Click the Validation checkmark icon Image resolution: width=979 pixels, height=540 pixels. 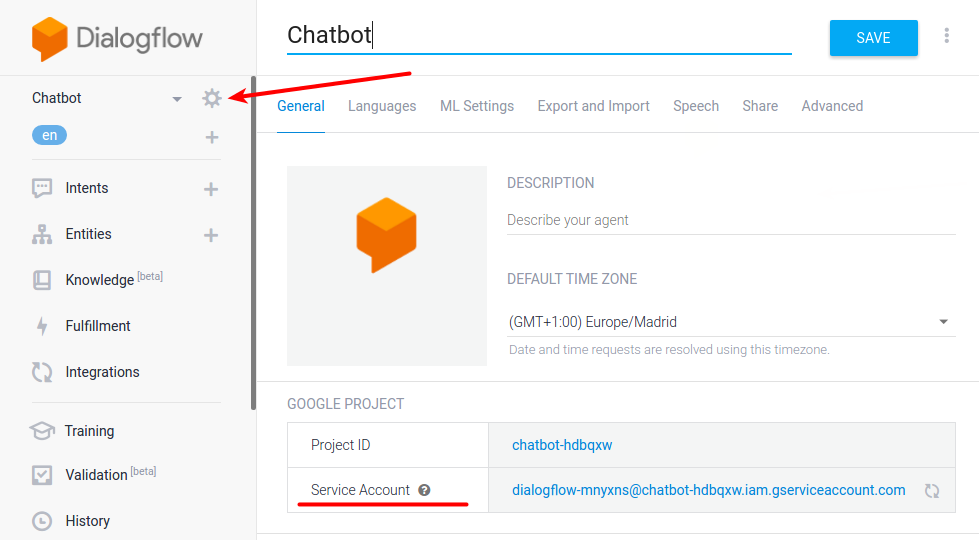42,475
